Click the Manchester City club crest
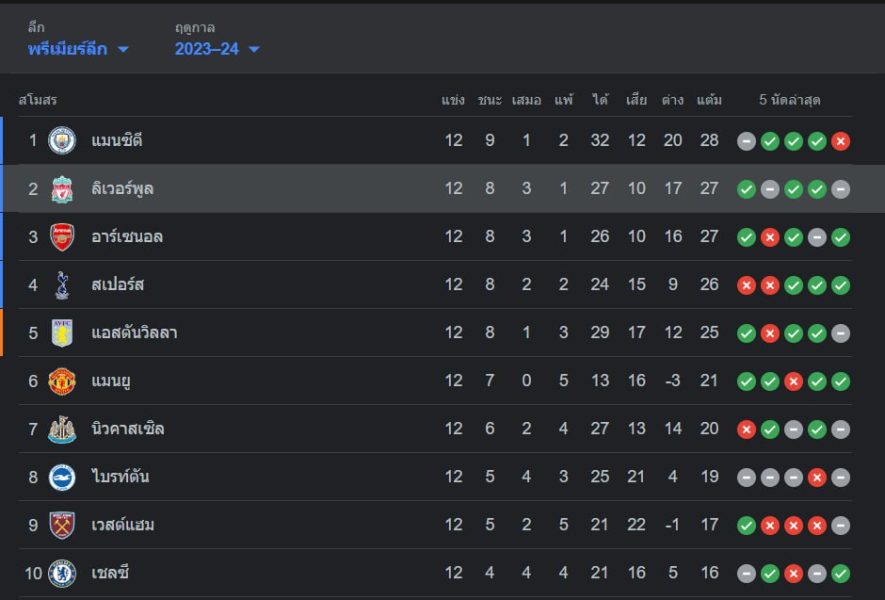Screen dimensions: 885x600 tap(62, 141)
